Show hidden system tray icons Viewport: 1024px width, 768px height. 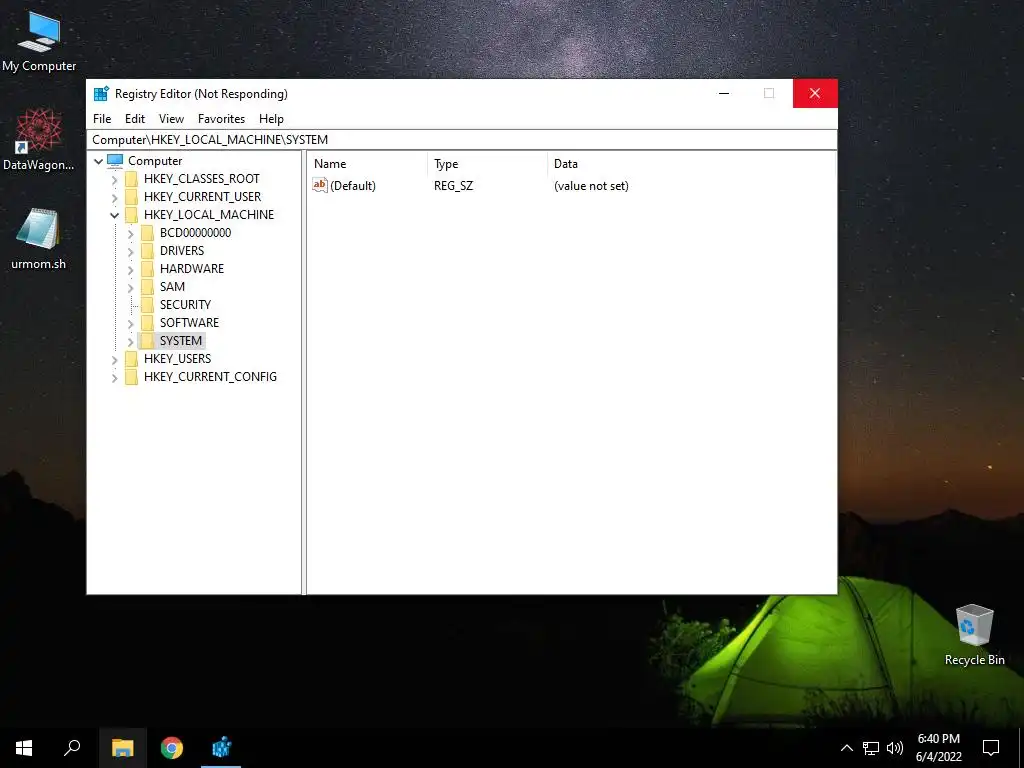[846, 748]
